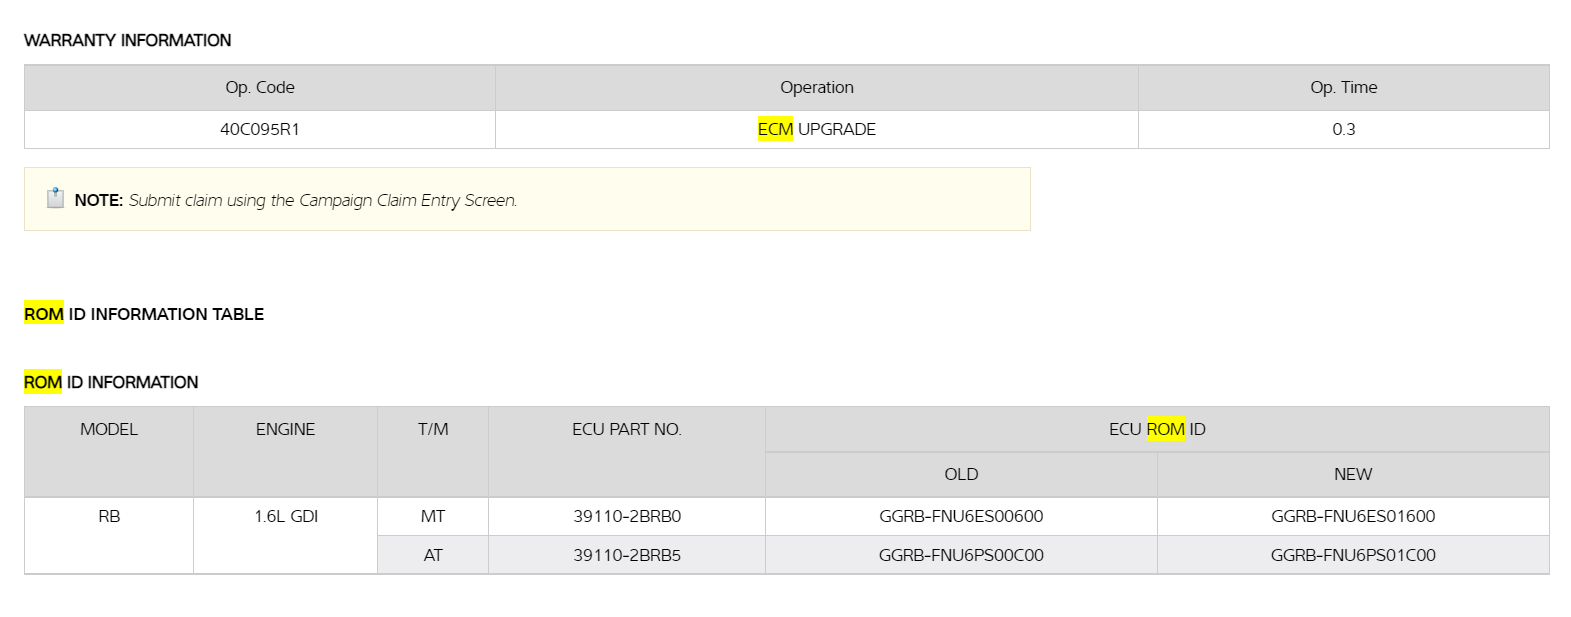Image resolution: width=1571 pixels, height=617 pixels.
Task: Click the AT transmission cell
Action: coord(433,555)
